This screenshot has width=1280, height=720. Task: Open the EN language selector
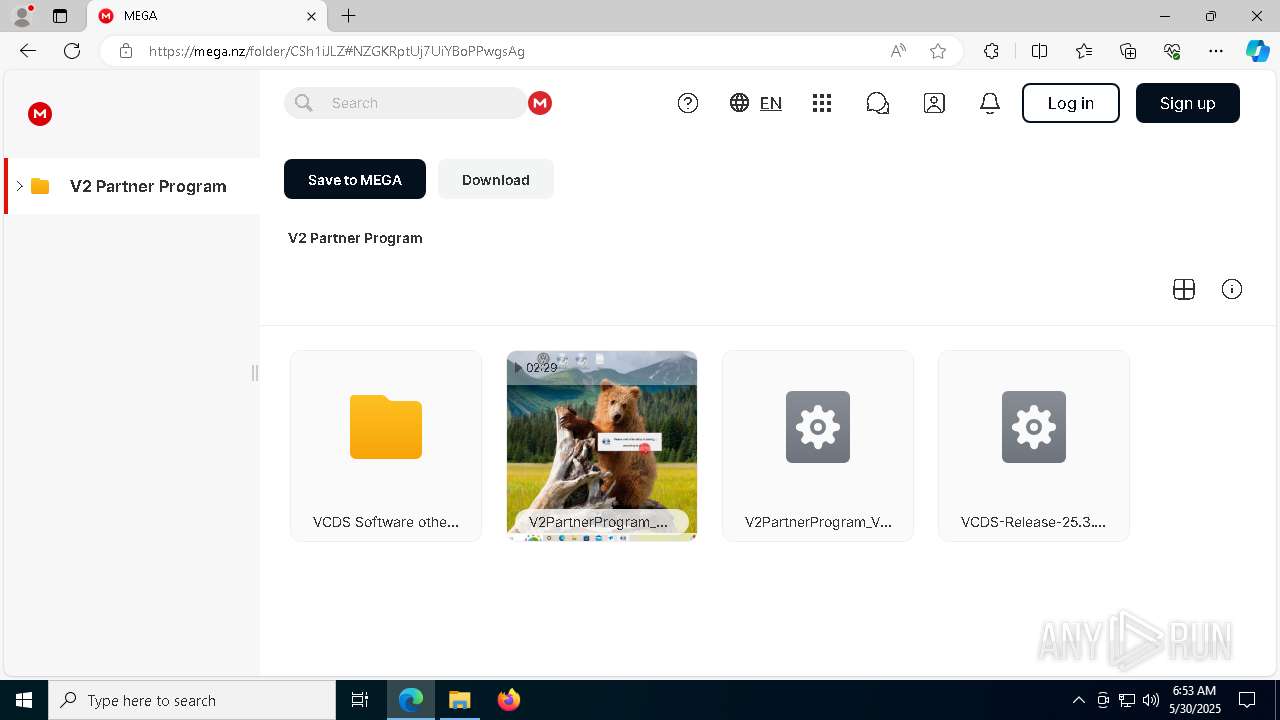pyautogui.click(x=771, y=103)
